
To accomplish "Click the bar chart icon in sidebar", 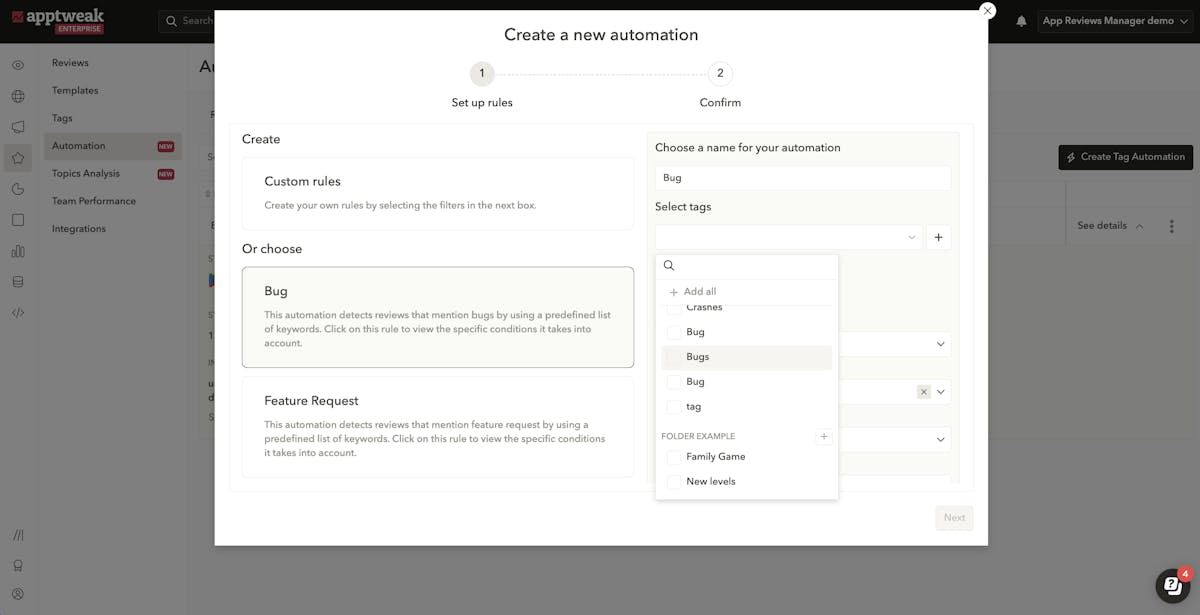I will [18, 251].
